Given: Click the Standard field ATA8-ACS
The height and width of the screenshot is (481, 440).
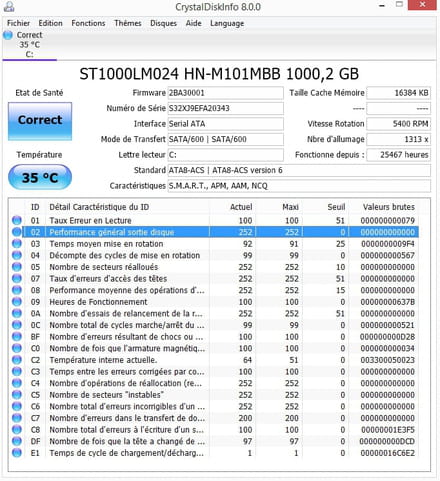Looking at the screenshot, I should tap(299, 170).
